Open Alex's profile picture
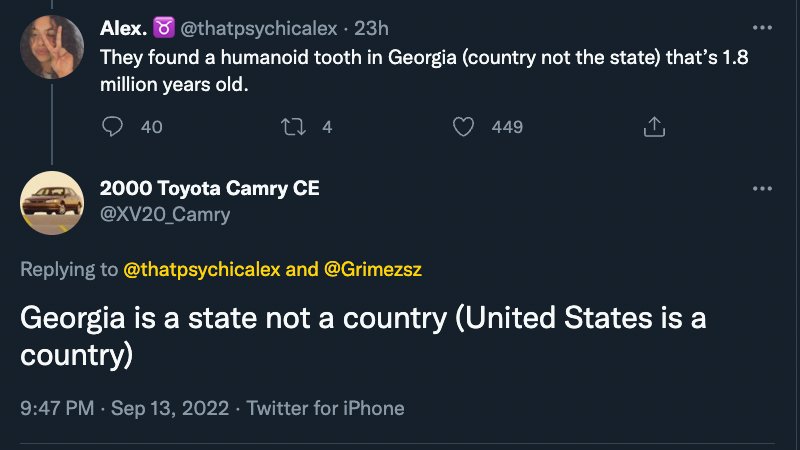The width and height of the screenshot is (800, 450). (x=52, y=47)
